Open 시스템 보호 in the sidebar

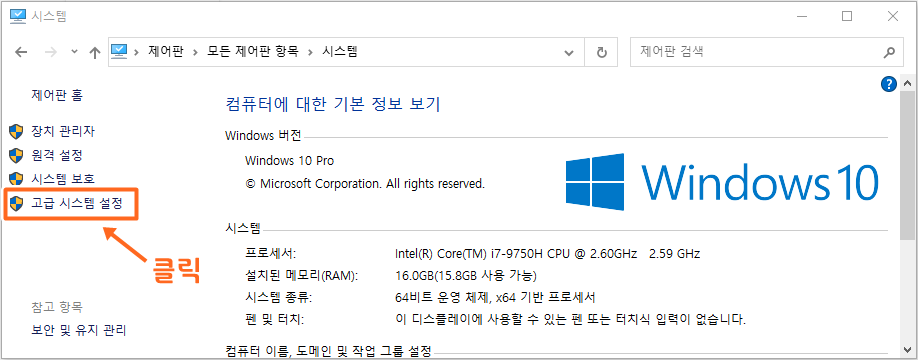pos(63,179)
